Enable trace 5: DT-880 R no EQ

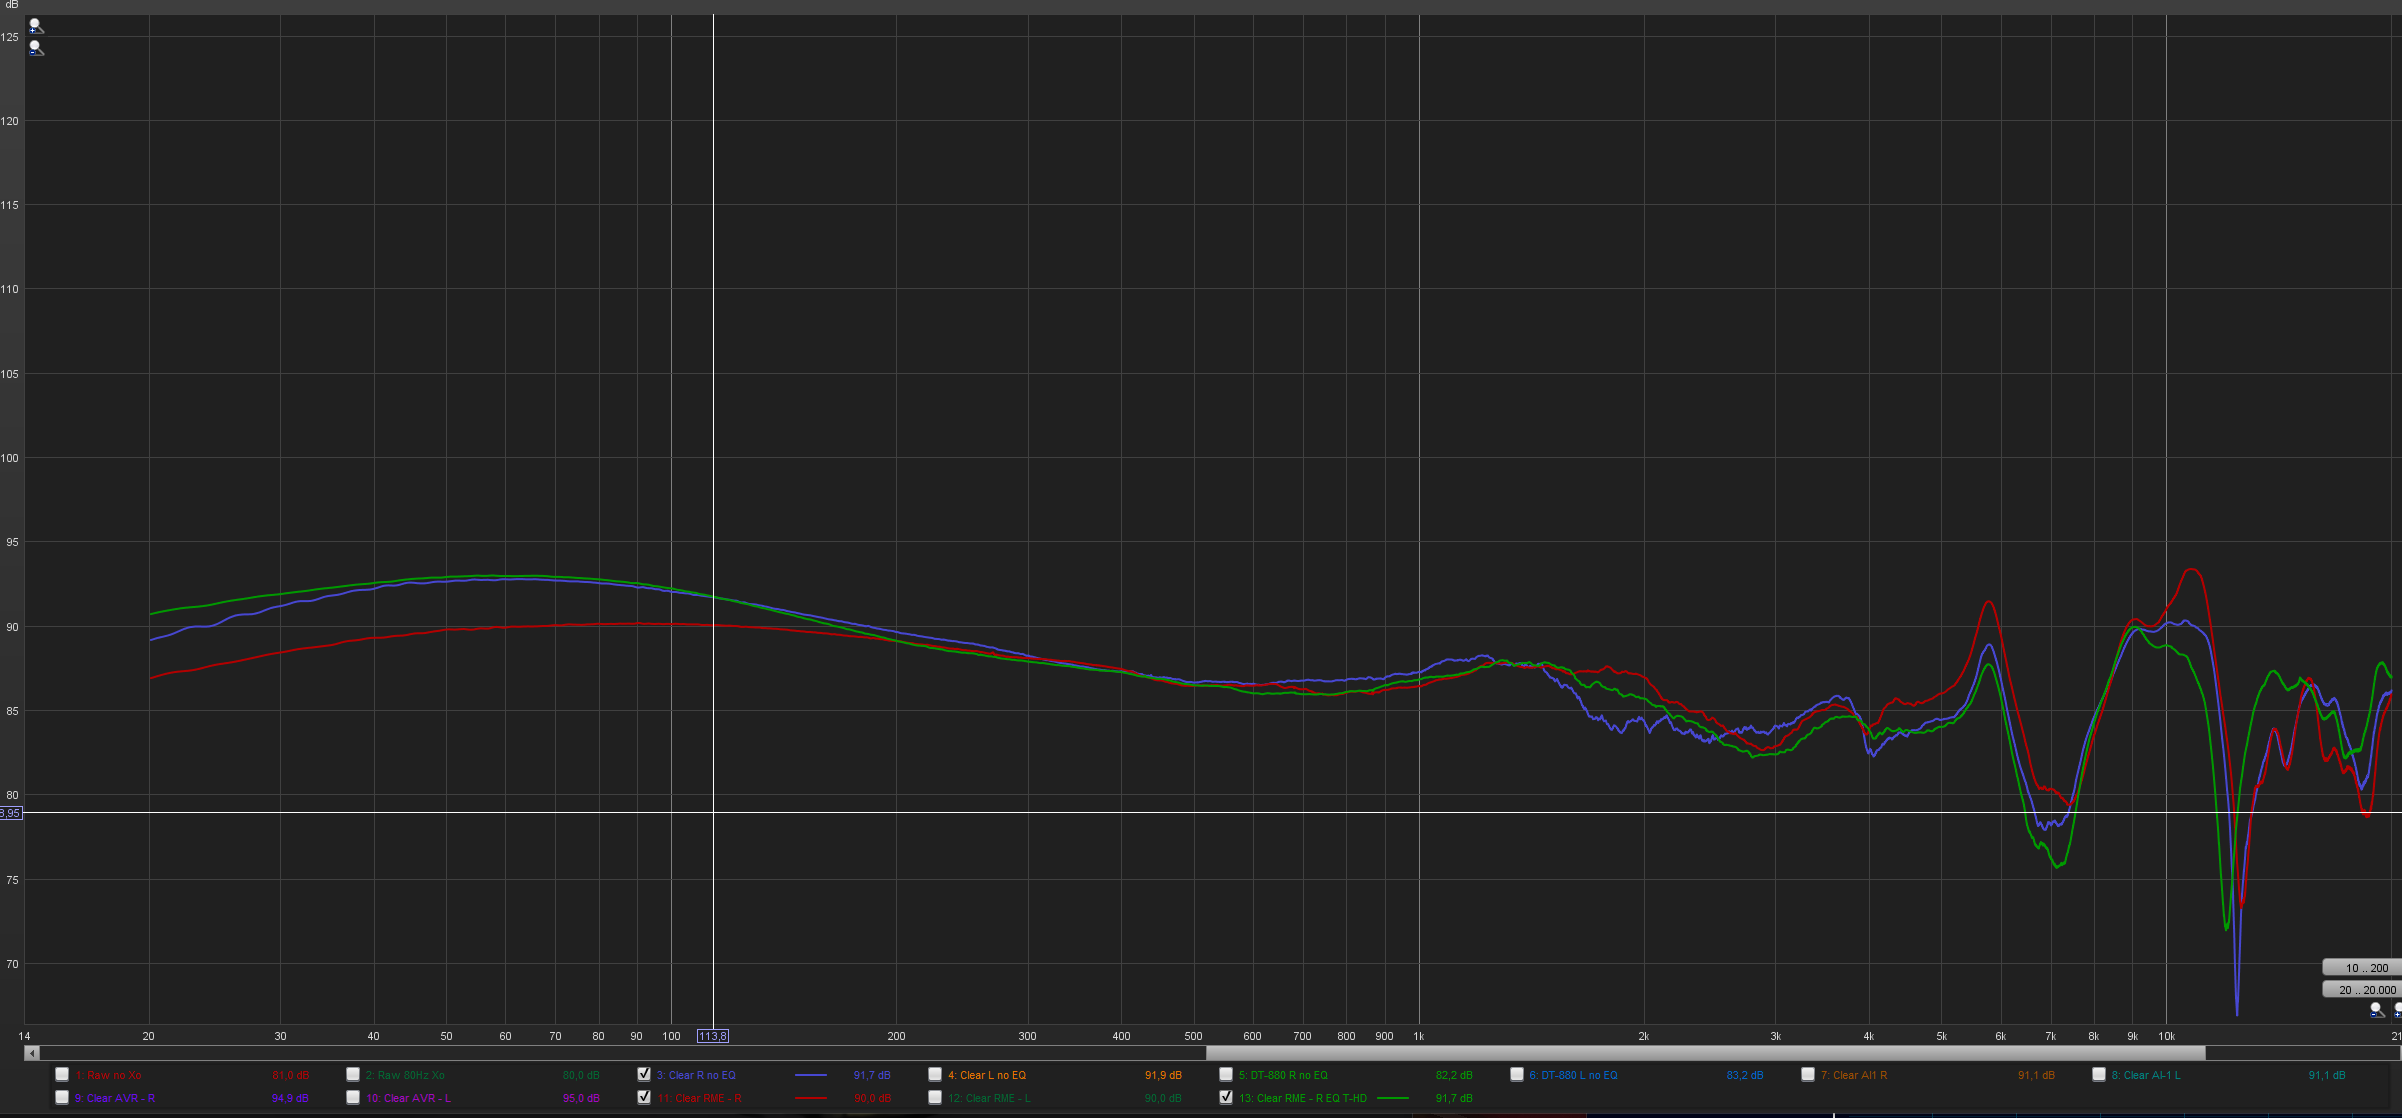click(1226, 1074)
